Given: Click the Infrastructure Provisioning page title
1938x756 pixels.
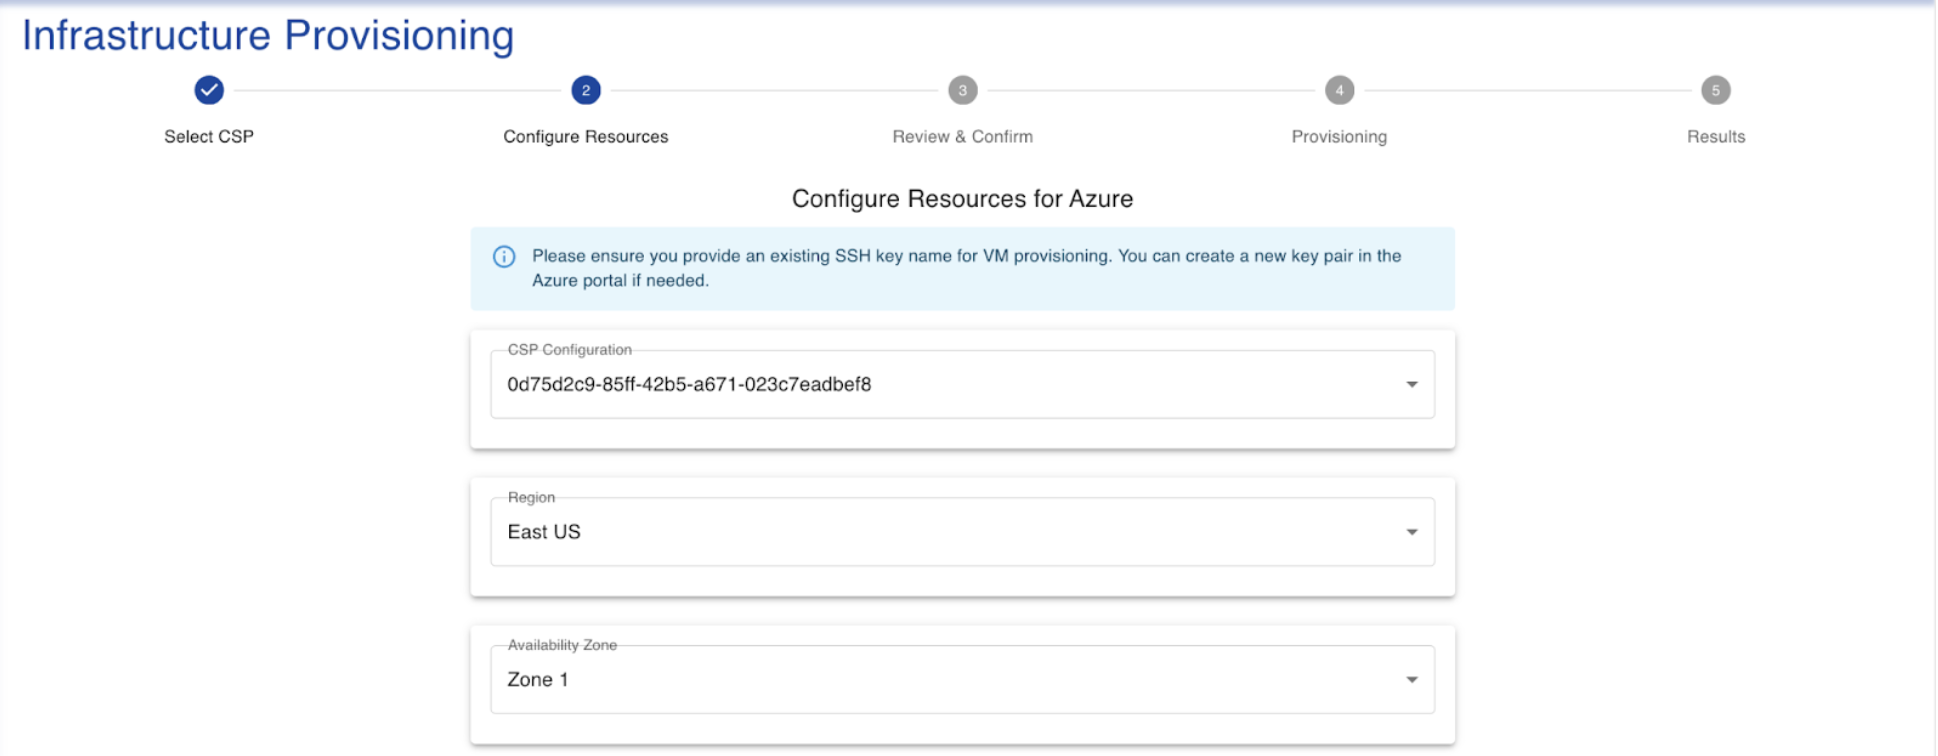Looking at the screenshot, I should click(x=268, y=36).
